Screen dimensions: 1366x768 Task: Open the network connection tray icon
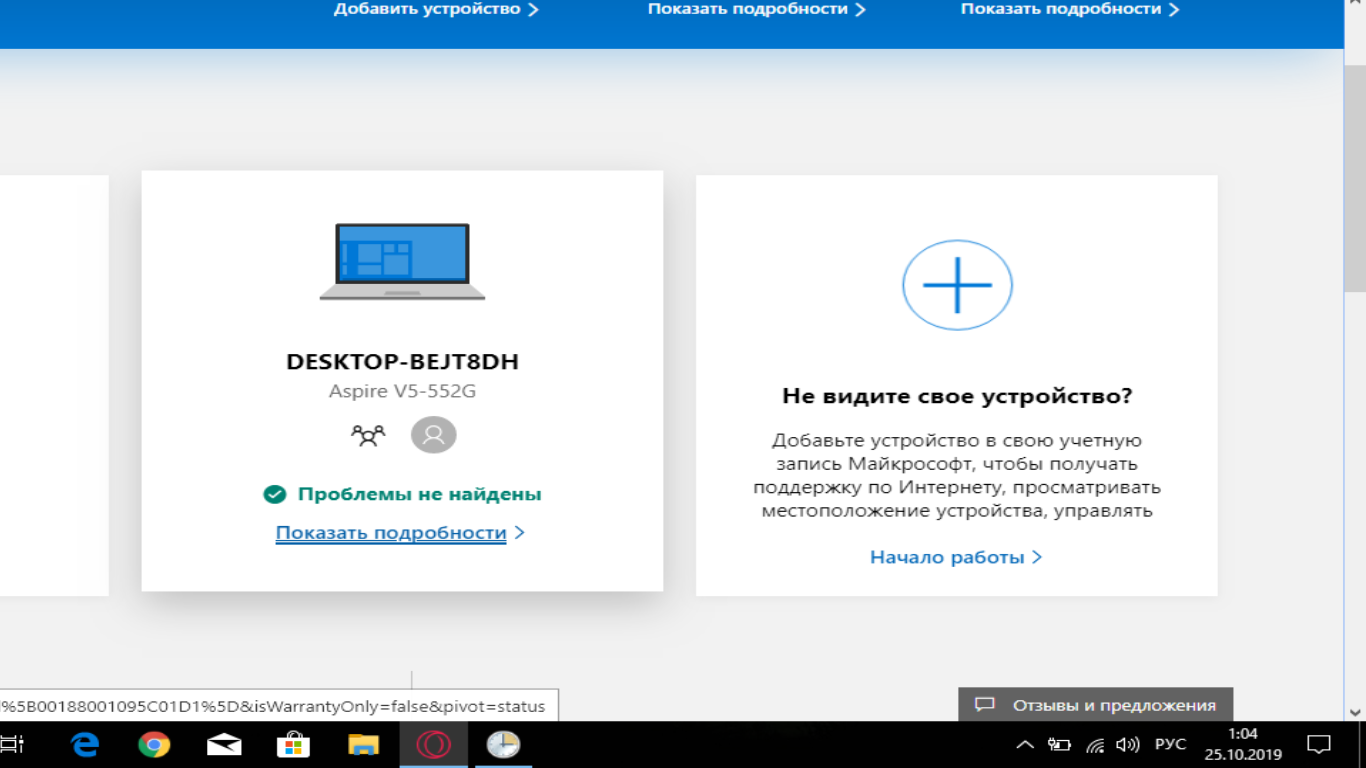tap(1095, 745)
